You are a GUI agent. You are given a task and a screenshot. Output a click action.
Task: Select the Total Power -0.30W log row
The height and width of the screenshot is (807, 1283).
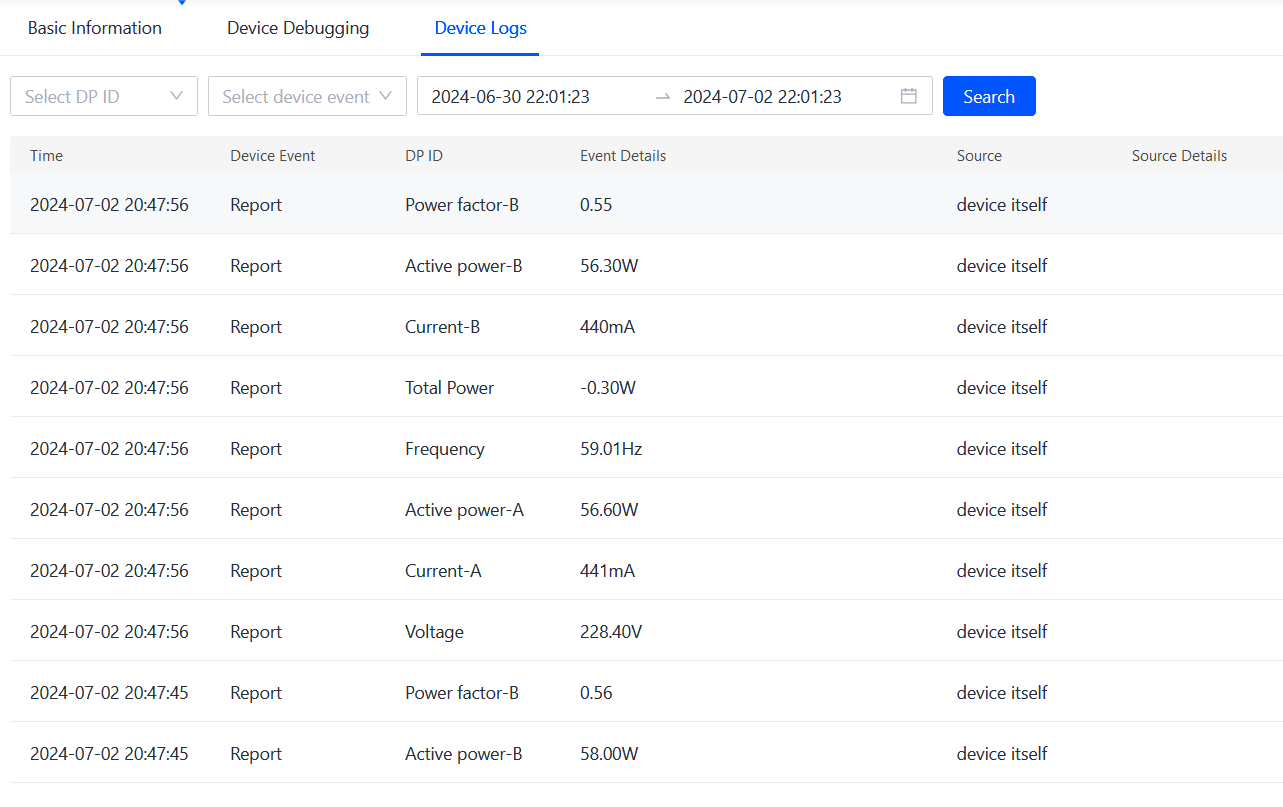point(640,388)
